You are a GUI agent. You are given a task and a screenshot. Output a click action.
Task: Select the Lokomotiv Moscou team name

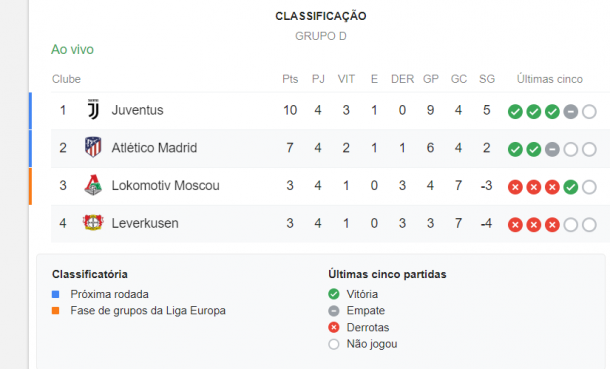coord(165,185)
